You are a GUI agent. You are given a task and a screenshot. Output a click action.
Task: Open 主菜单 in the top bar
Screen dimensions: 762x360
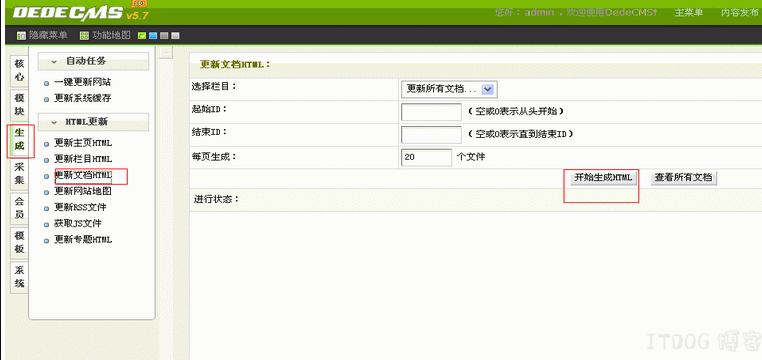[689, 13]
